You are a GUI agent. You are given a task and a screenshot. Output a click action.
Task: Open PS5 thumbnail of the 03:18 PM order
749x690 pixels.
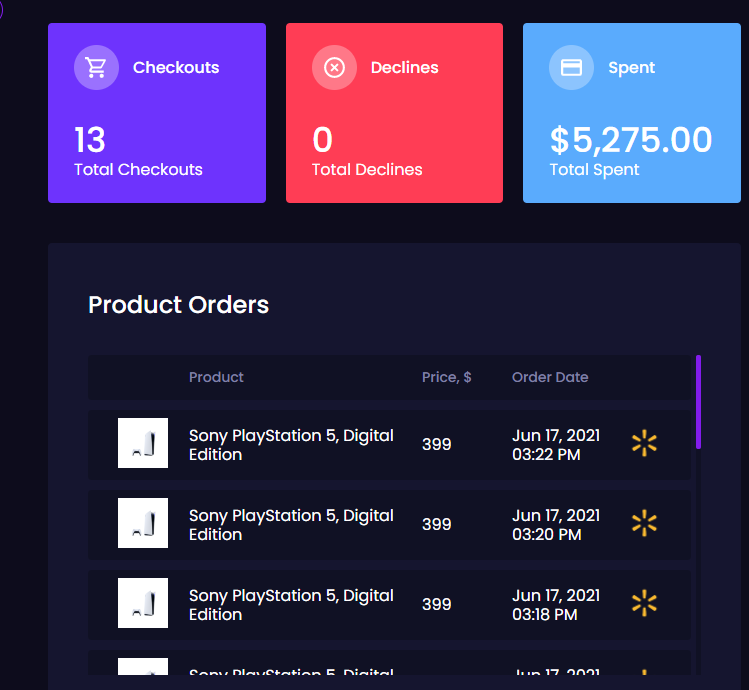143,603
